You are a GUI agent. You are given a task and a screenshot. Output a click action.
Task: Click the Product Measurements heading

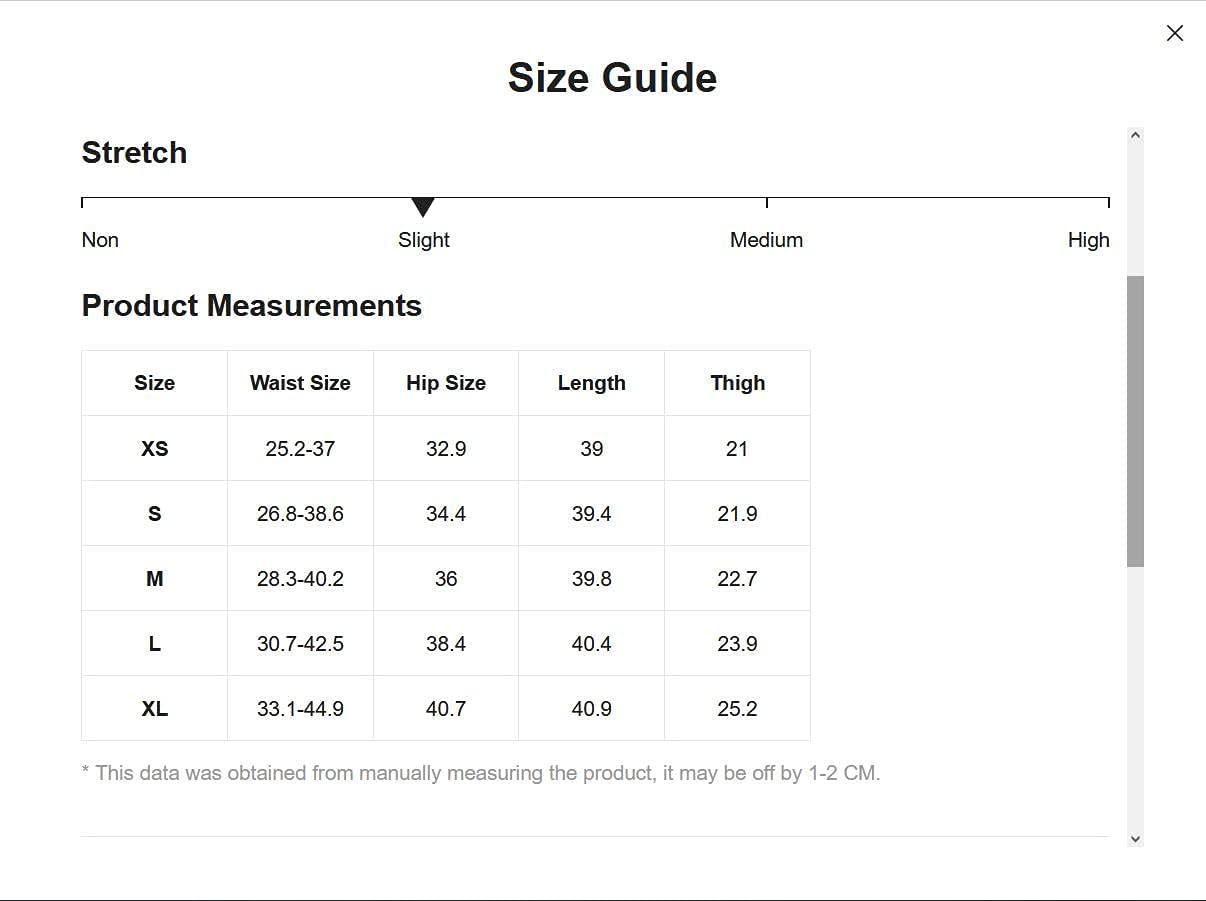252,306
